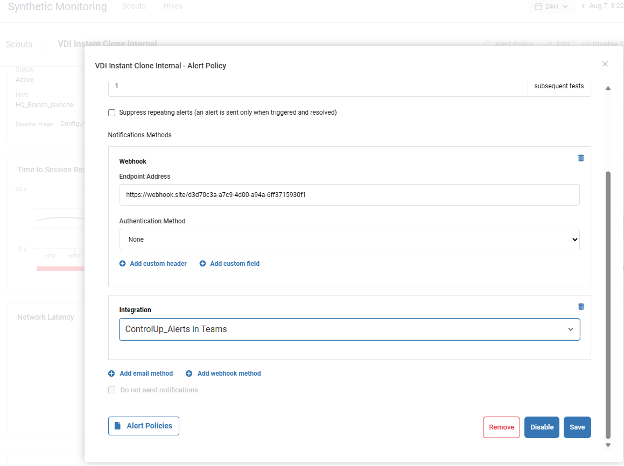Click plus icon beside Add custom field
Image resolution: width=624 pixels, height=466 pixels.
click(202, 264)
